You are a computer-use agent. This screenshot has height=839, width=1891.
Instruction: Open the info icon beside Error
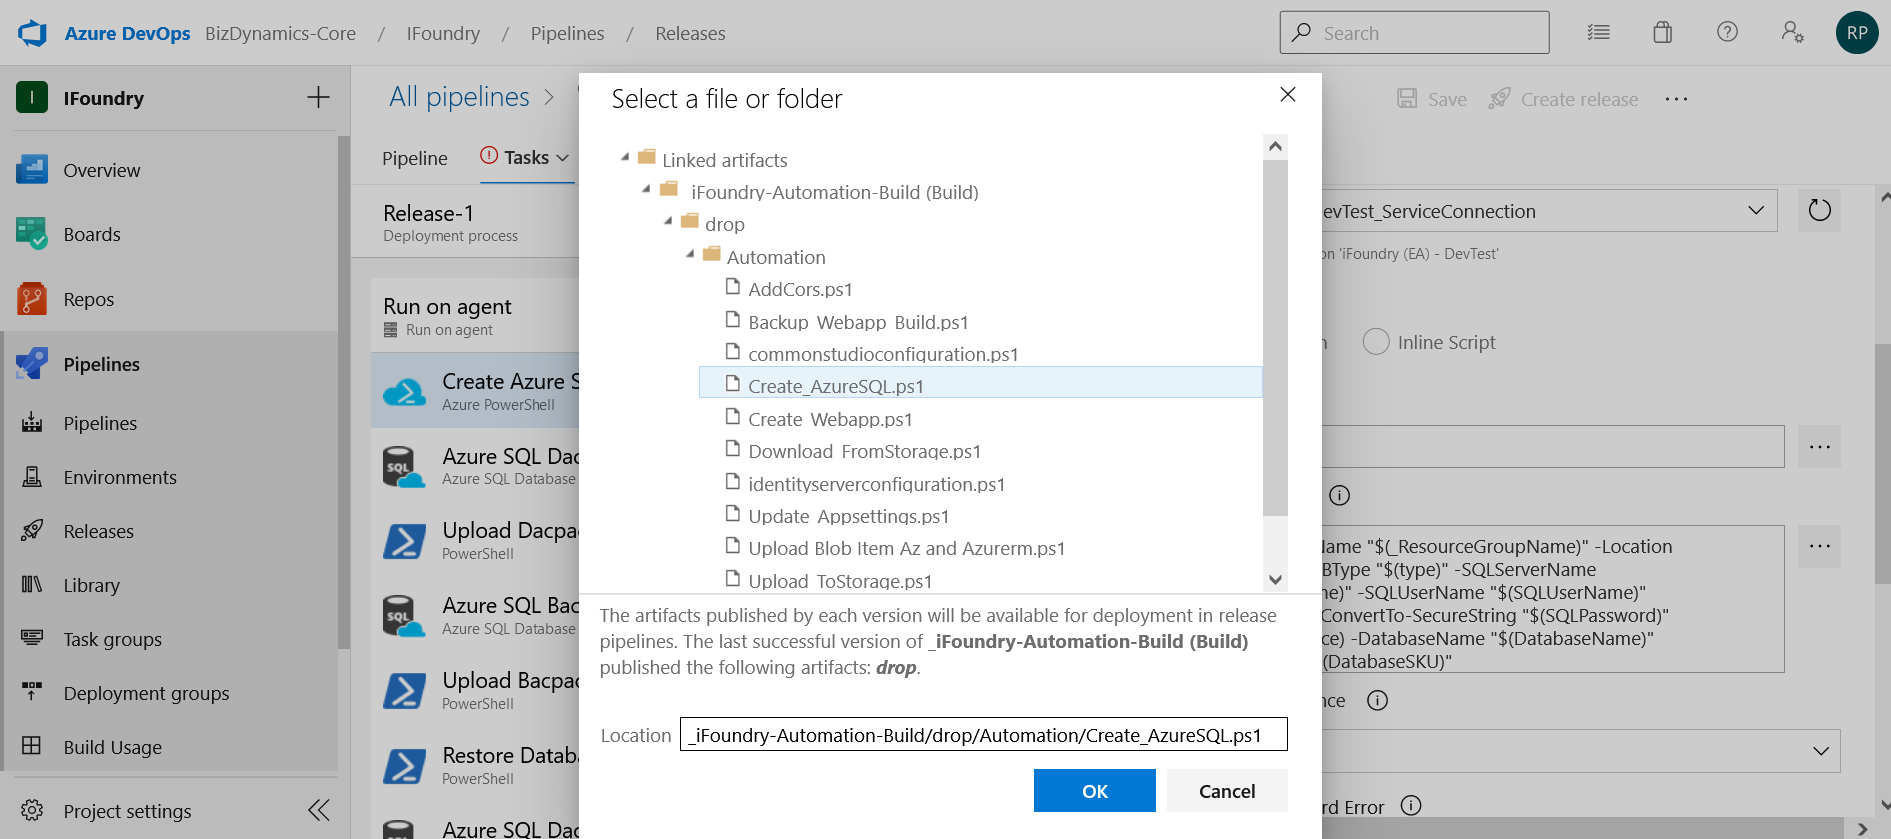point(1411,806)
